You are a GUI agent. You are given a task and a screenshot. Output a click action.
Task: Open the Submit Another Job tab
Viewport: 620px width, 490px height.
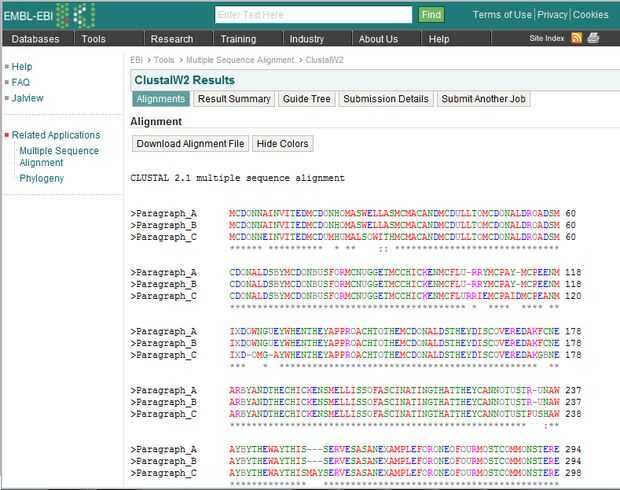click(483, 99)
